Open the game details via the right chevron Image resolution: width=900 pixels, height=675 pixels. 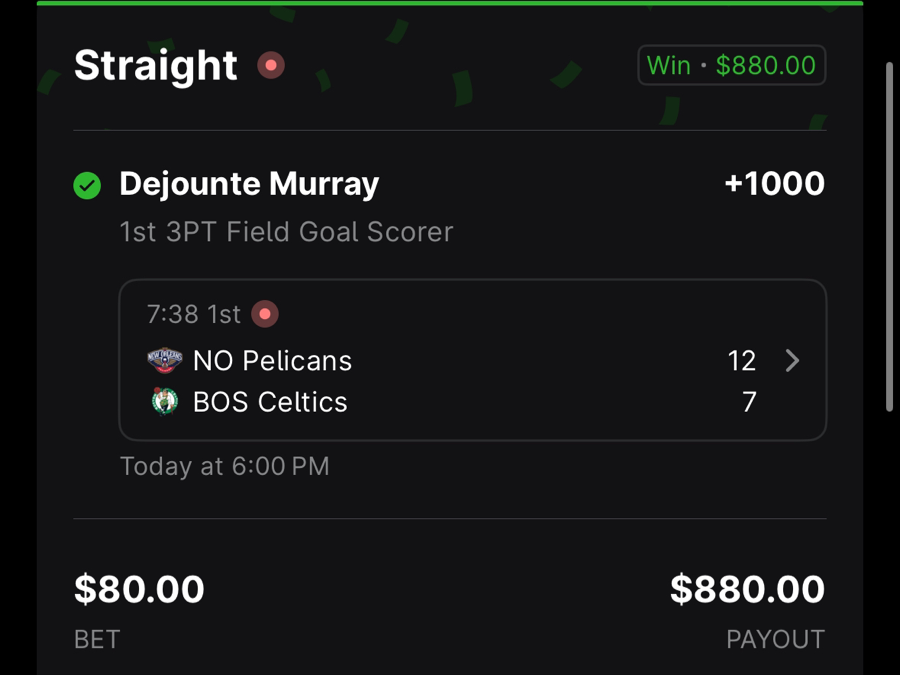click(x=792, y=361)
